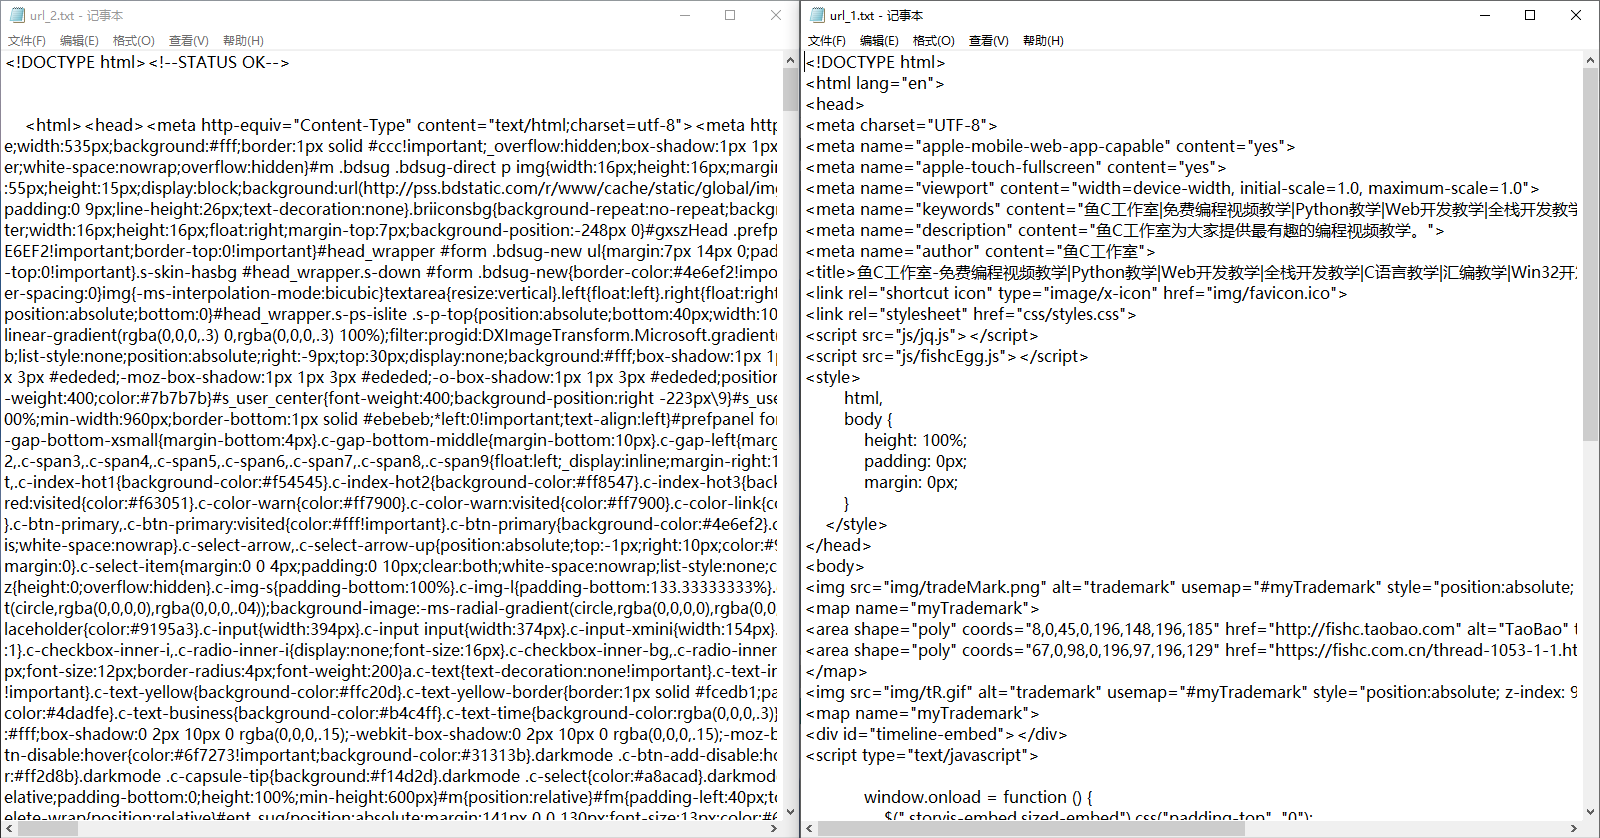Screen dimensions: 1600x838
Task: Click the fishc.taobao.com area line
Action: 1192,629
